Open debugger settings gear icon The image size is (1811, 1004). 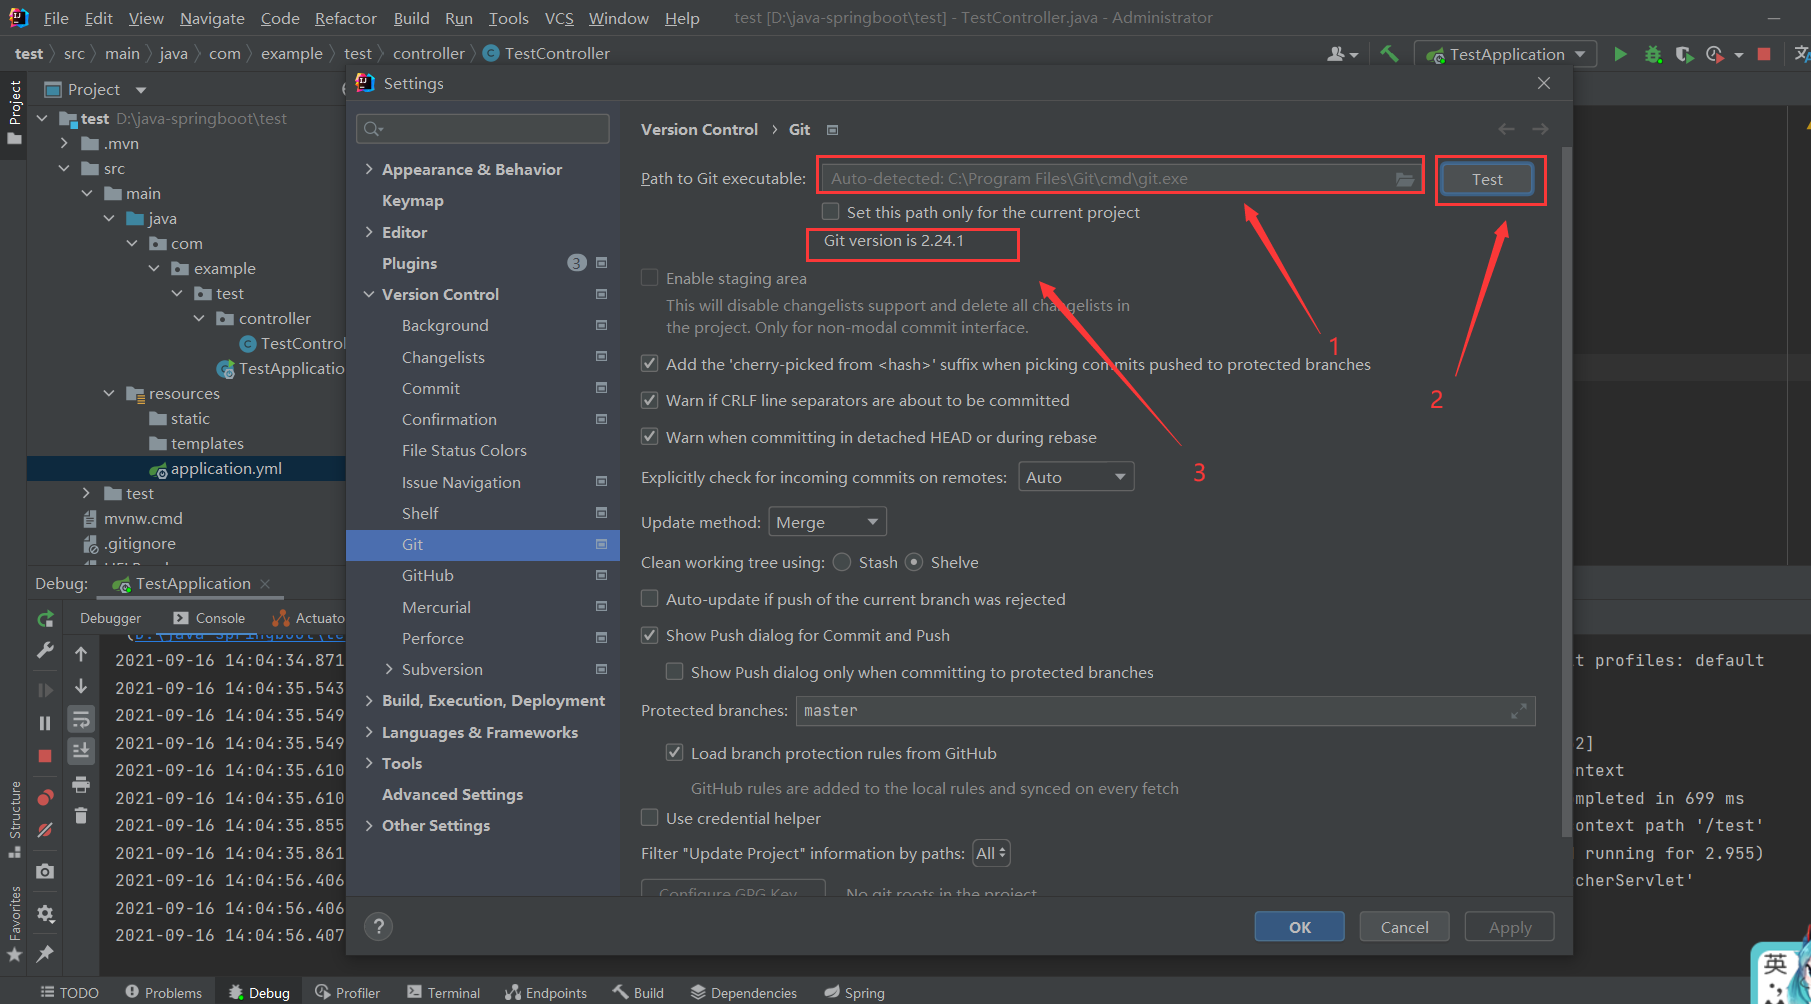coord(45,913)
